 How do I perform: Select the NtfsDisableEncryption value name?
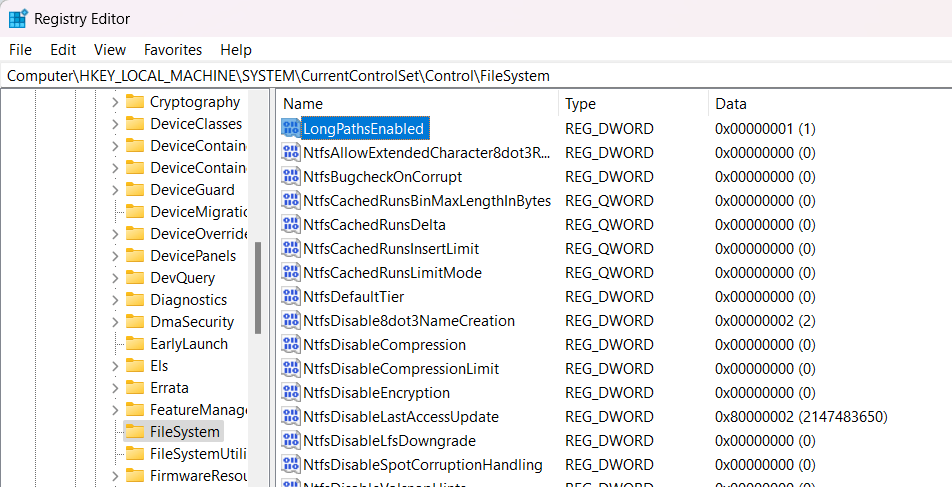coord(376,393)
